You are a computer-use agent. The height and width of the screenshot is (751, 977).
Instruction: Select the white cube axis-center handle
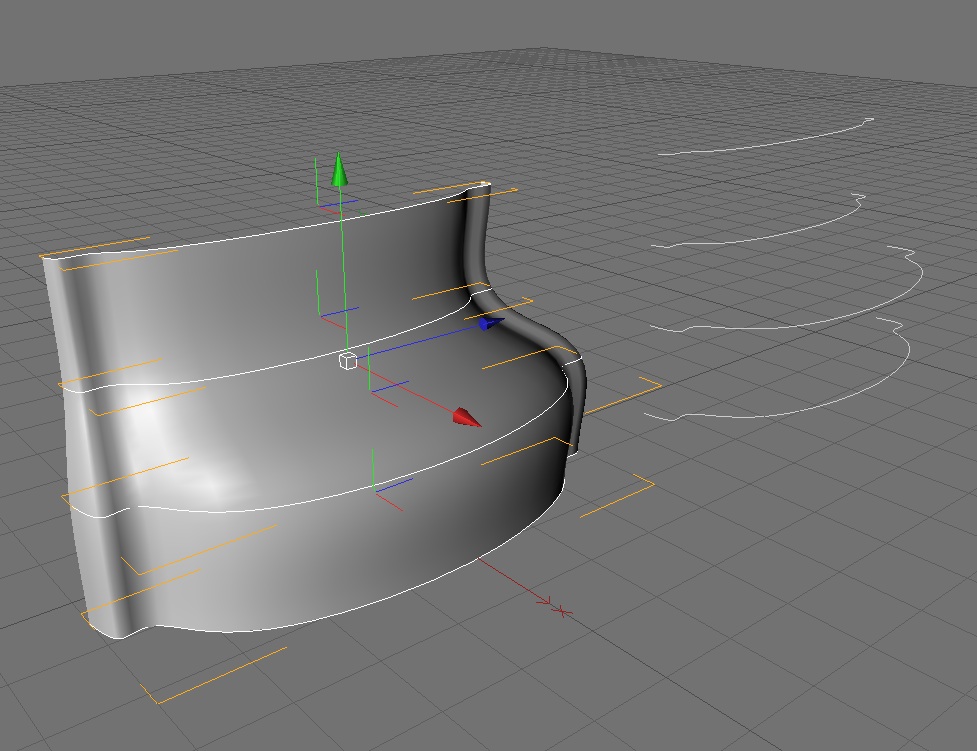pos(348,360)
